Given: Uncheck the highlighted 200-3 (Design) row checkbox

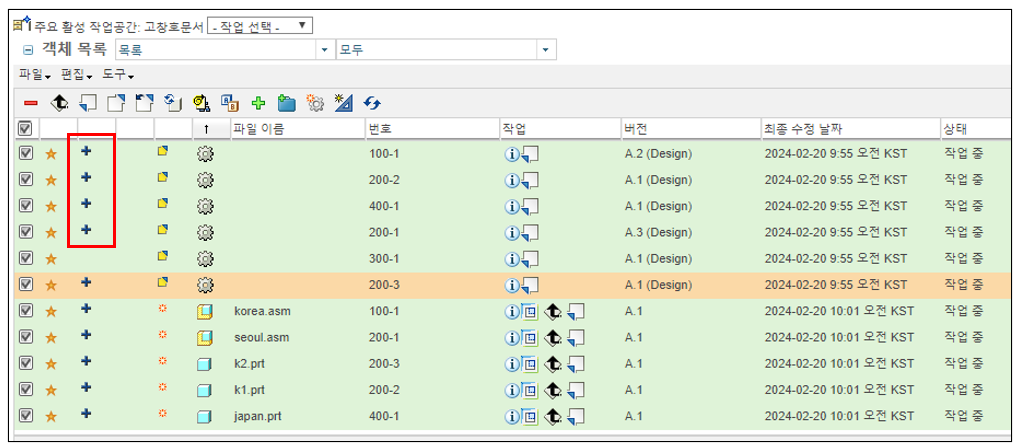Looking at the screenshot, I should [x=26, y=285].
